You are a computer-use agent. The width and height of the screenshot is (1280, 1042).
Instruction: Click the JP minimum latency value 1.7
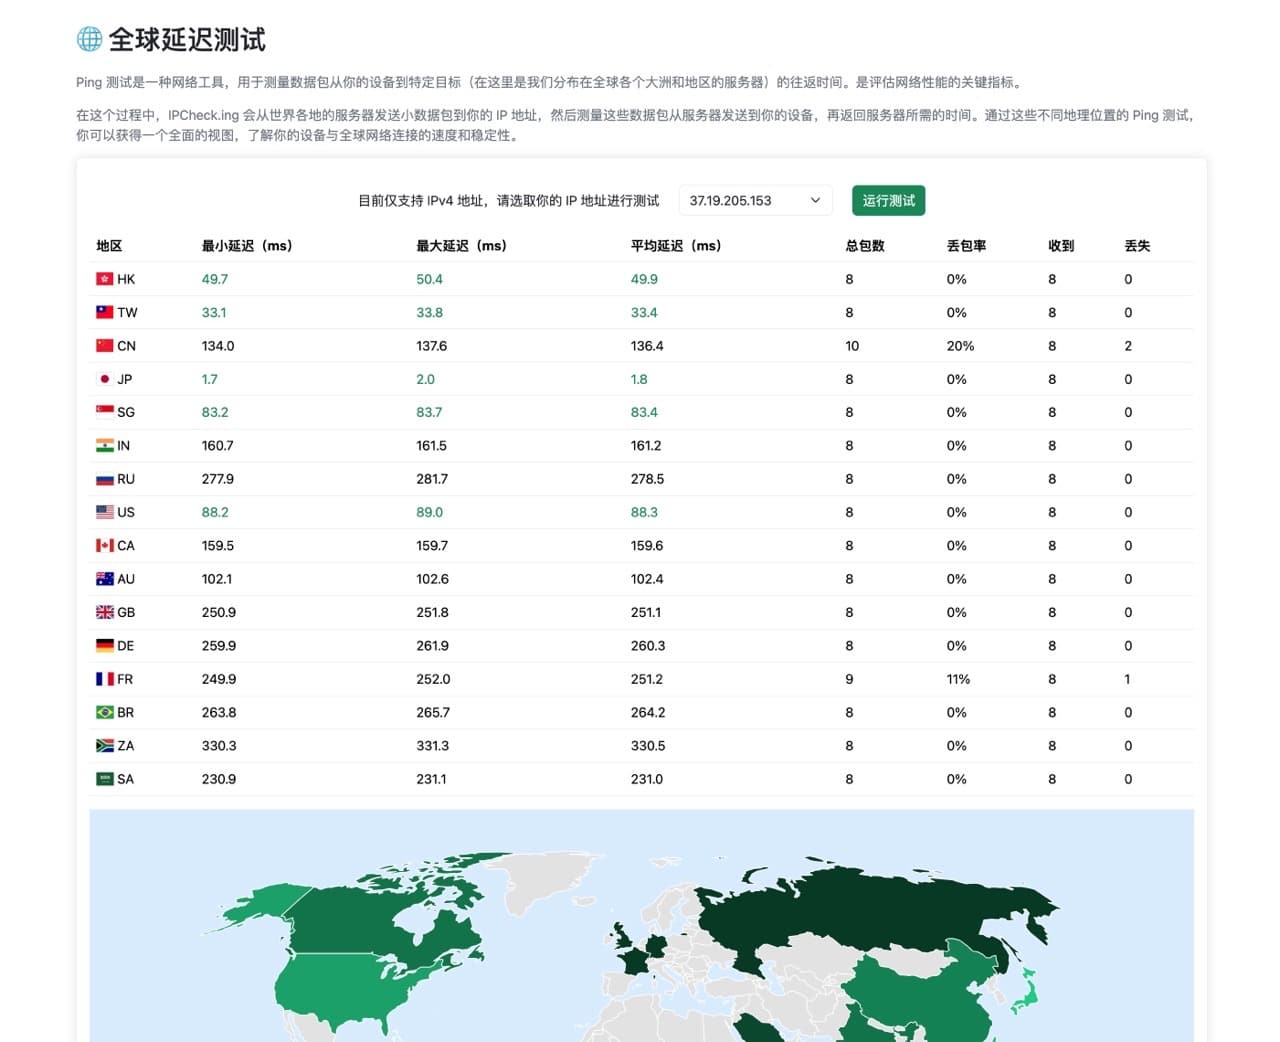[x=210, y=379]
